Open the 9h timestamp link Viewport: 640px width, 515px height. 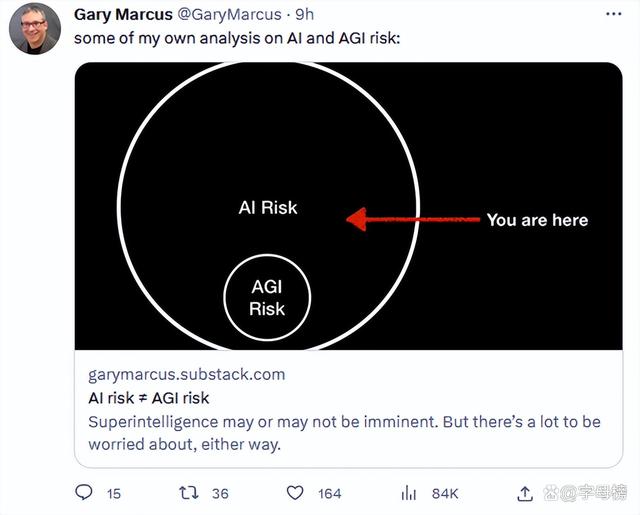pyautogui.click(x=304, y=15)
